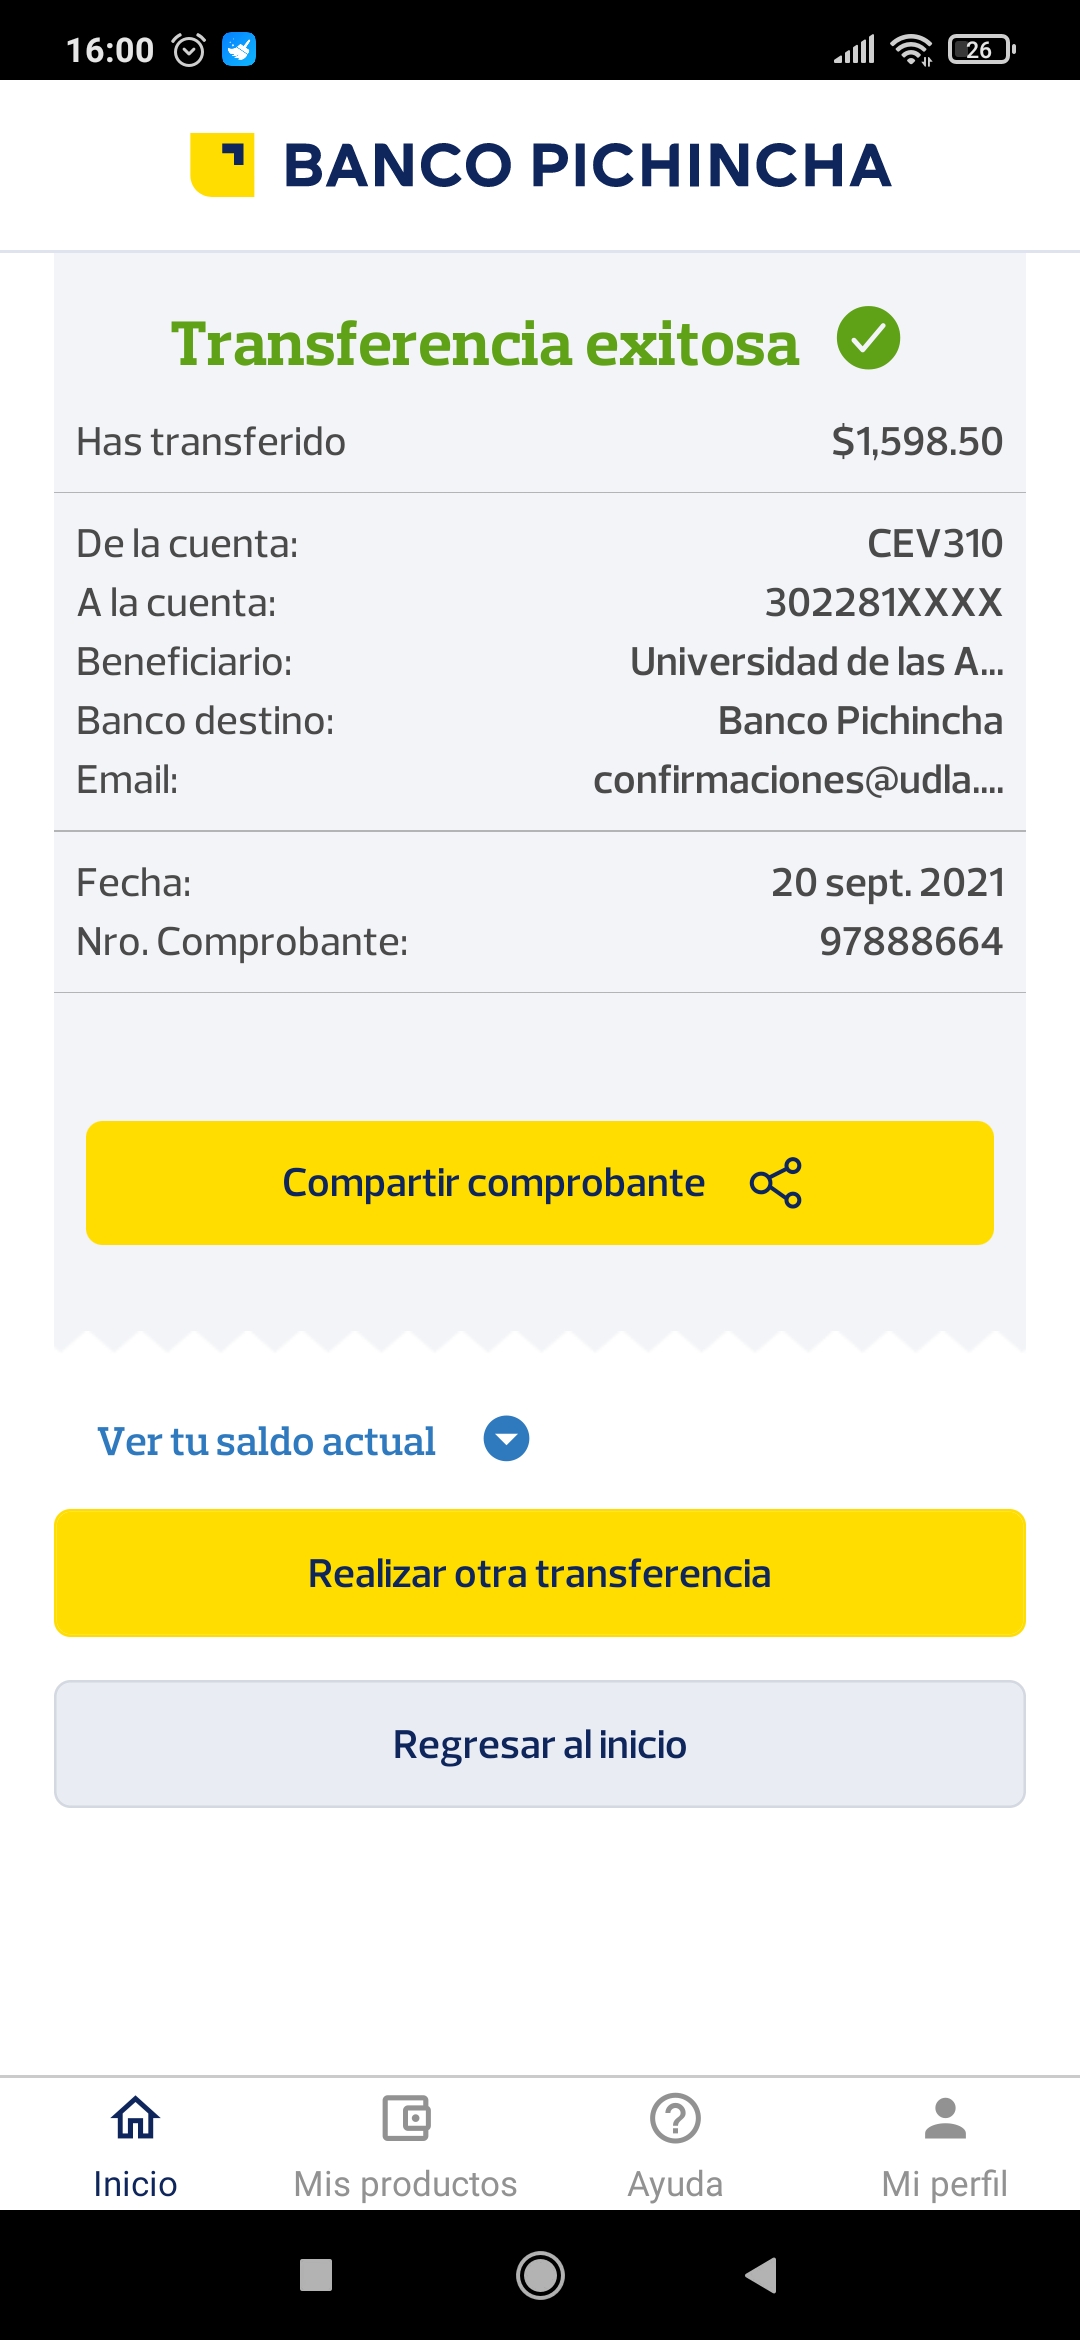Screen dimensions: 1080x2340
Task: Tap the green success checkmark icon
Action: coord(868,338)
